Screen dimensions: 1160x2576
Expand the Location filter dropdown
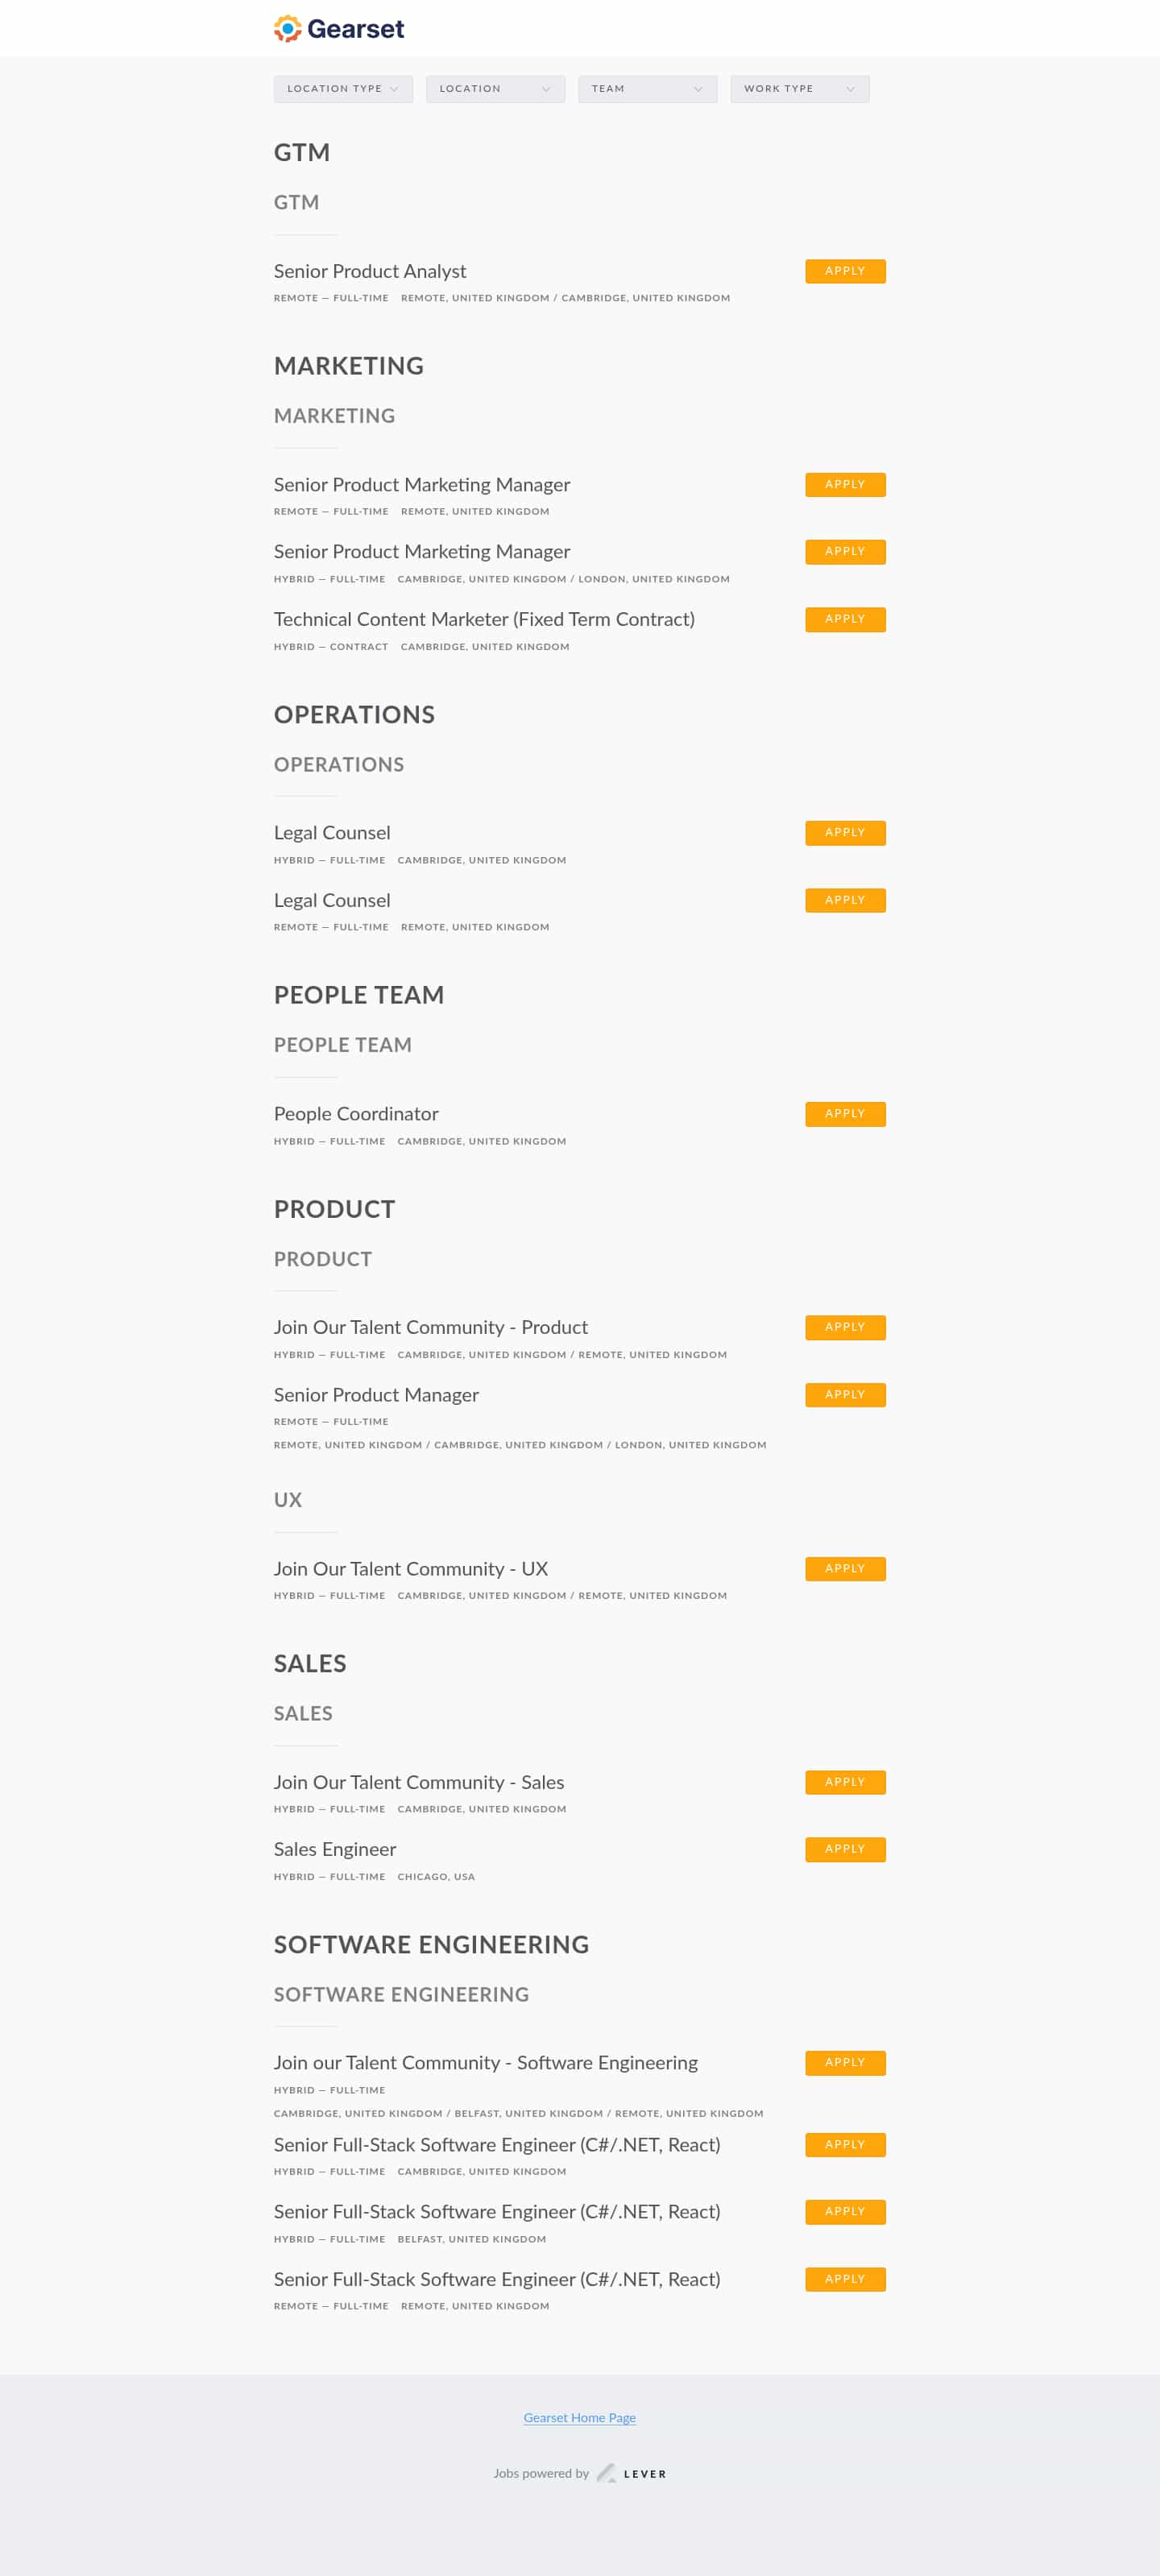(x=495, y=89)
